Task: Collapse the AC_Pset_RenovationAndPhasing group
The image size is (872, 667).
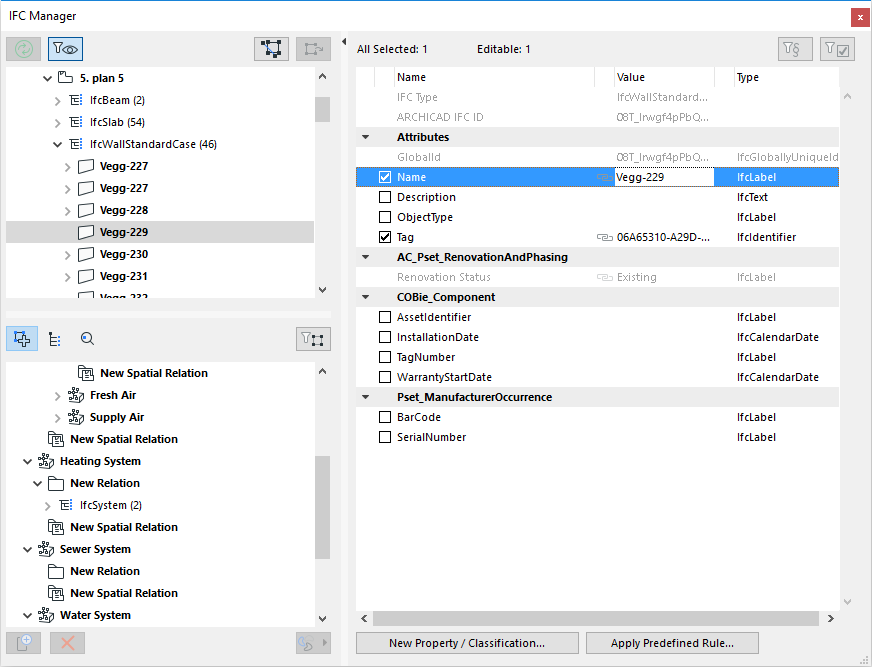Action: pos(365,257)
